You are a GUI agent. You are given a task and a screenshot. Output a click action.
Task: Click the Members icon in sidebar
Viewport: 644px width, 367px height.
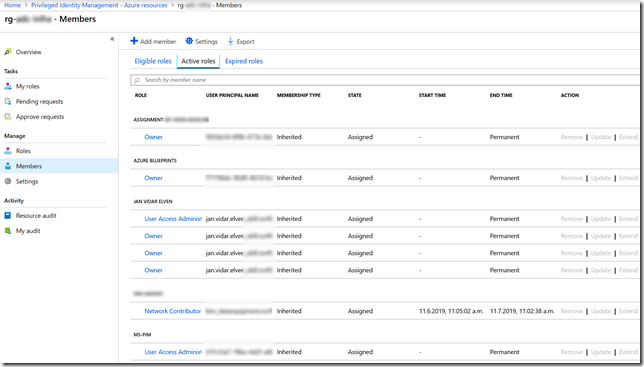click(x=8, y=166)
